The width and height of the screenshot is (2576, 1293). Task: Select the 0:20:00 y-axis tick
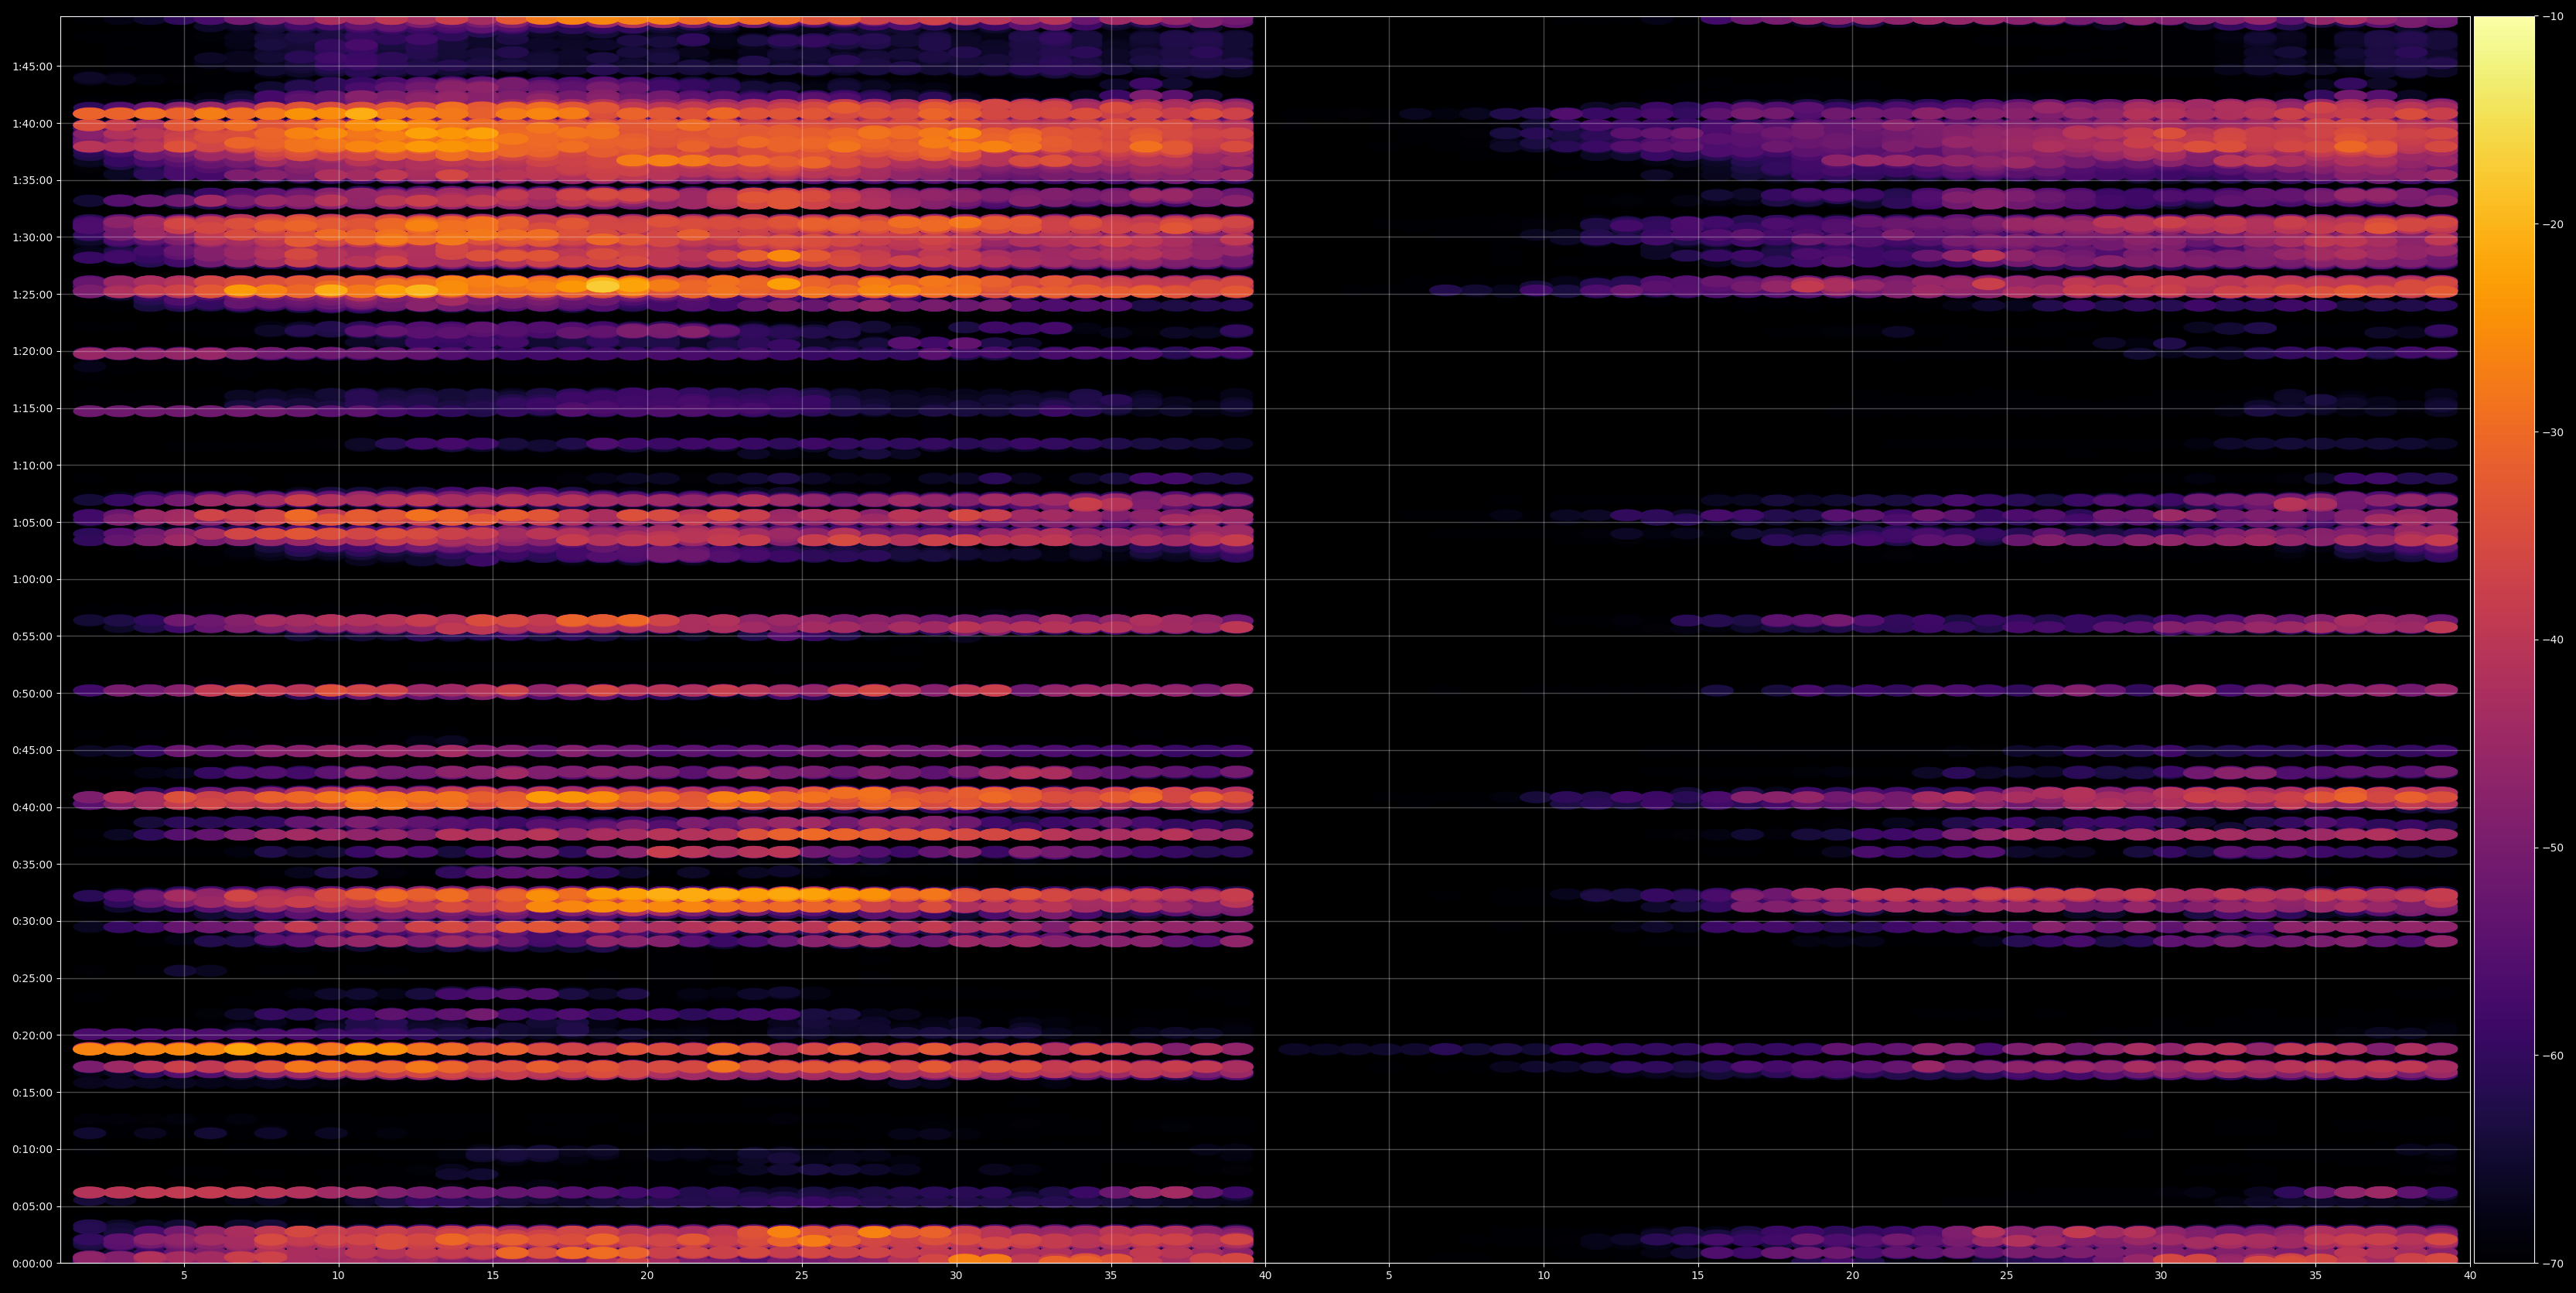pyautogui.click(x=32, y=1036)
